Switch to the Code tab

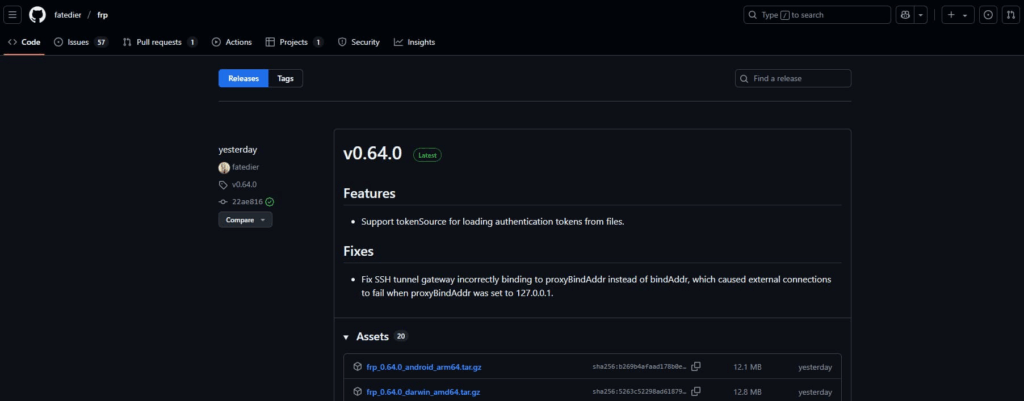(x=24, y=42)
